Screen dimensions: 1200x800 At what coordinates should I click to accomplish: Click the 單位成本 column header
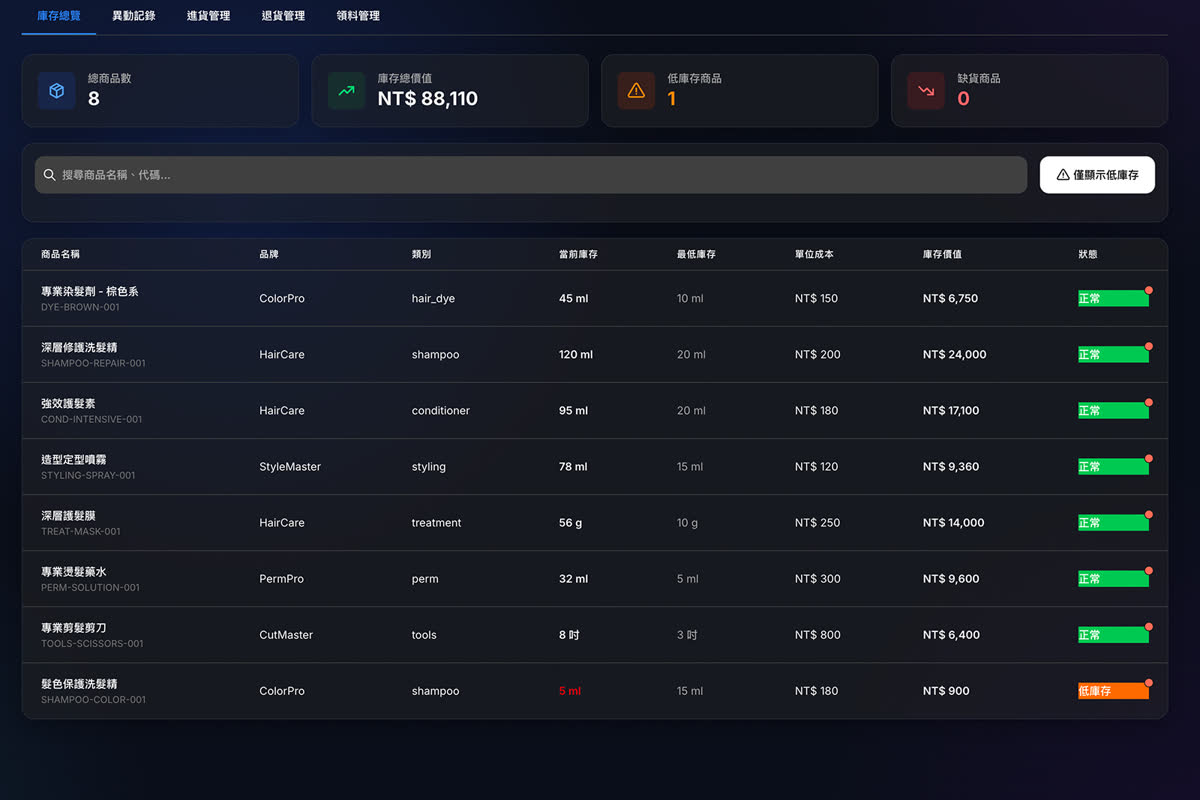coord(814,255)
